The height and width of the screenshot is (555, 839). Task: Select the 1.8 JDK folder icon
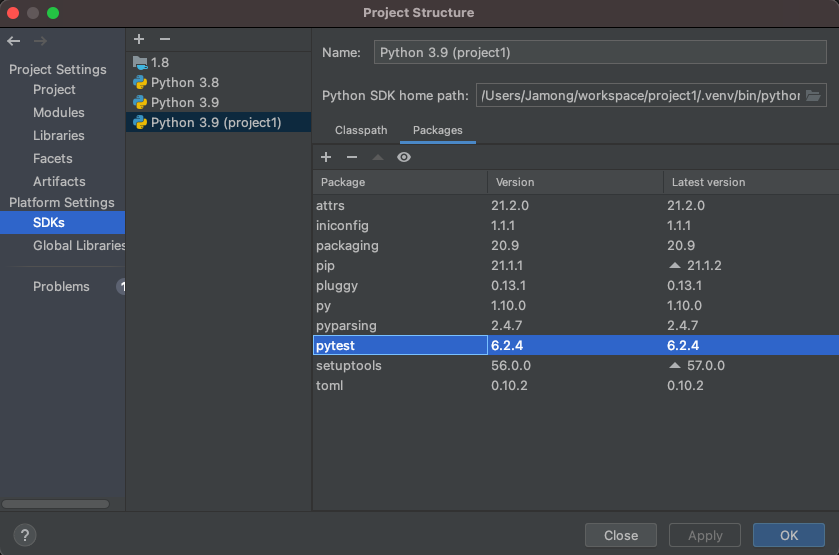pos(140,63)
